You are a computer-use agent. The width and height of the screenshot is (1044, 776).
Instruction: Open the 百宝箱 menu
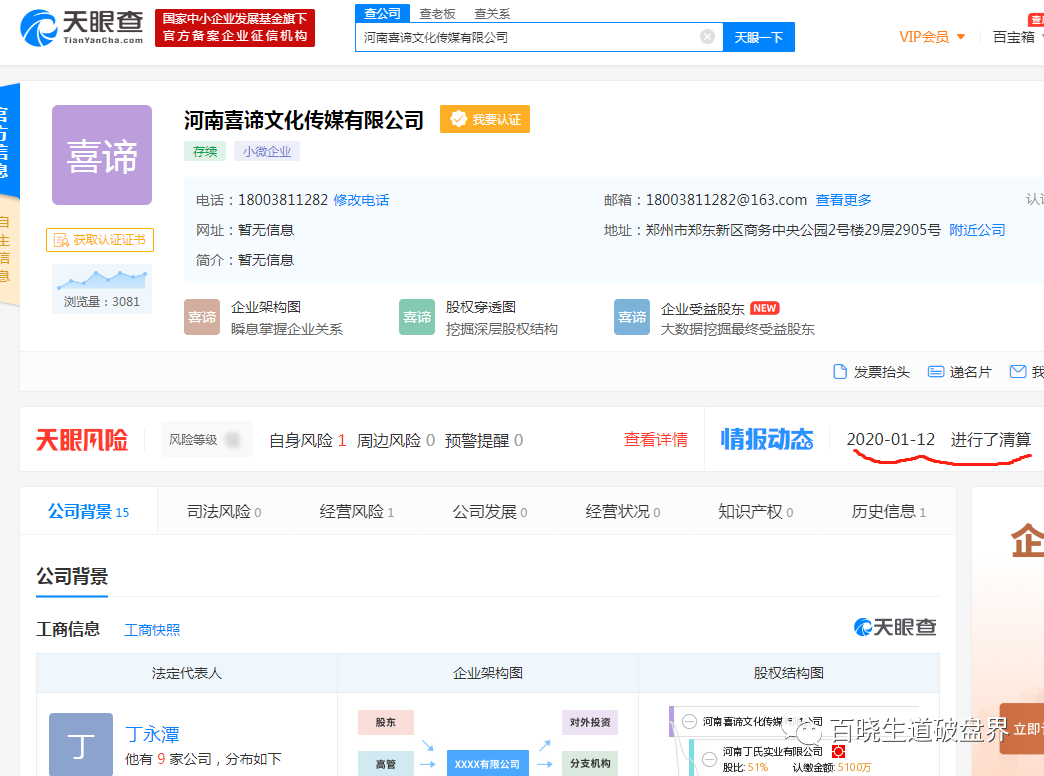tap(1016, 37)
